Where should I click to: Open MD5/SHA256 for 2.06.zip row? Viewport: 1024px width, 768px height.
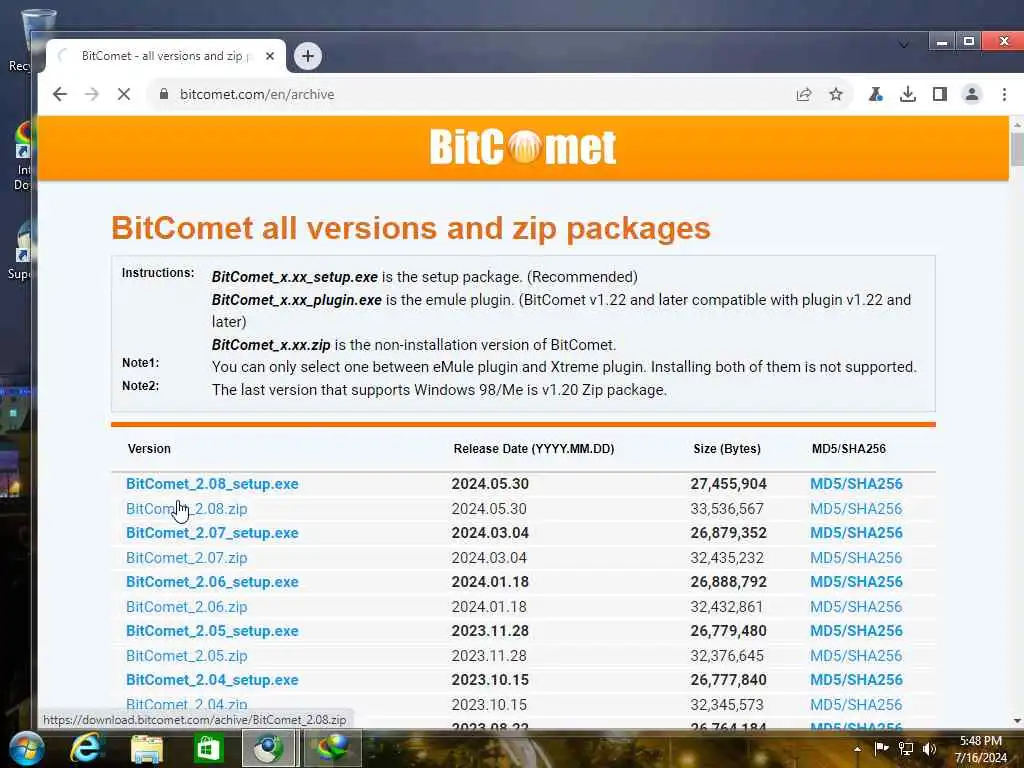[856, 607]
